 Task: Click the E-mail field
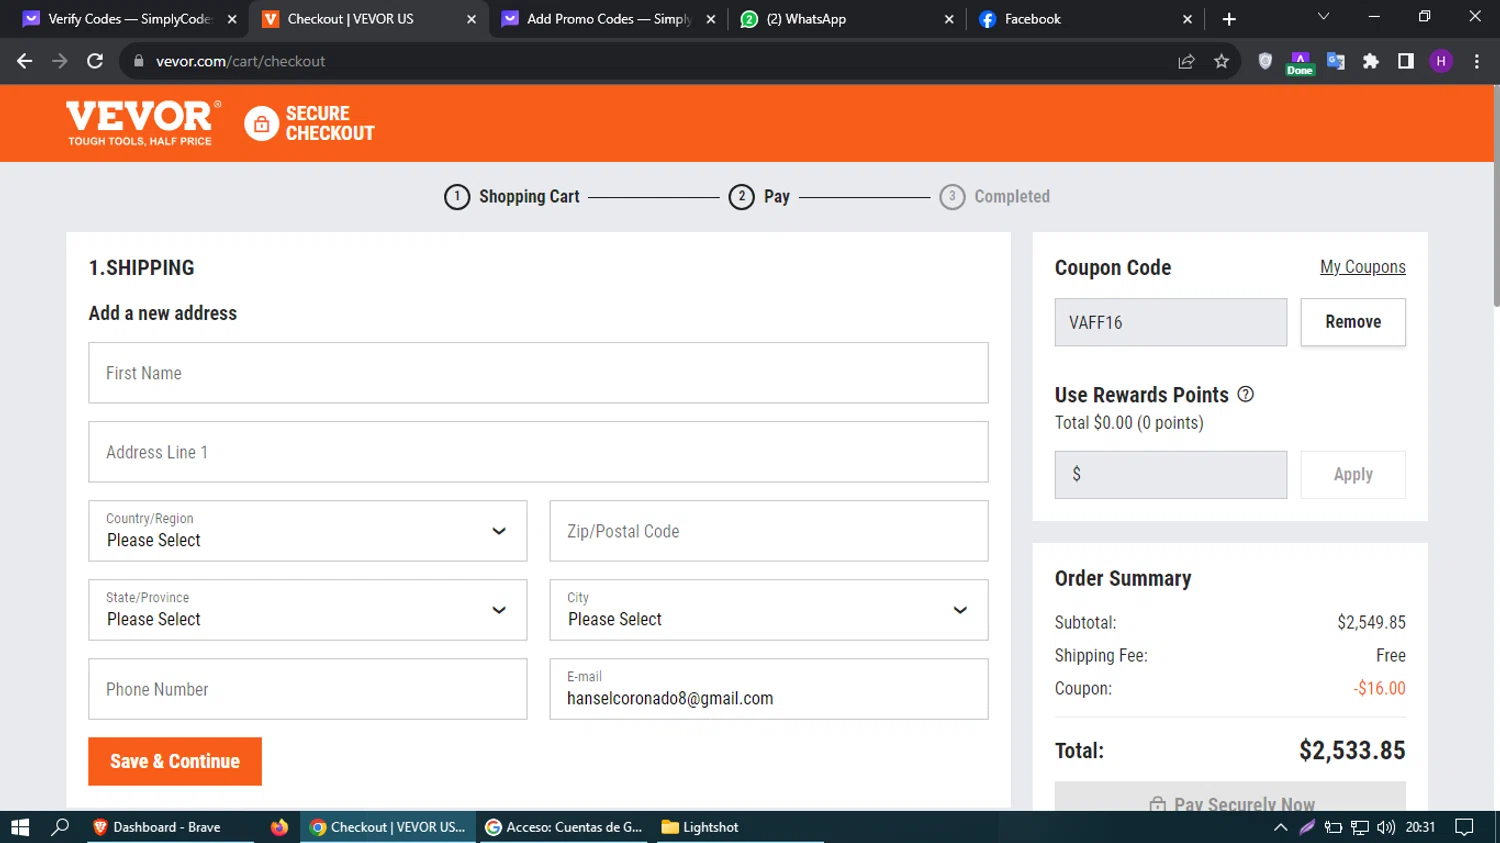click(769, 689)
